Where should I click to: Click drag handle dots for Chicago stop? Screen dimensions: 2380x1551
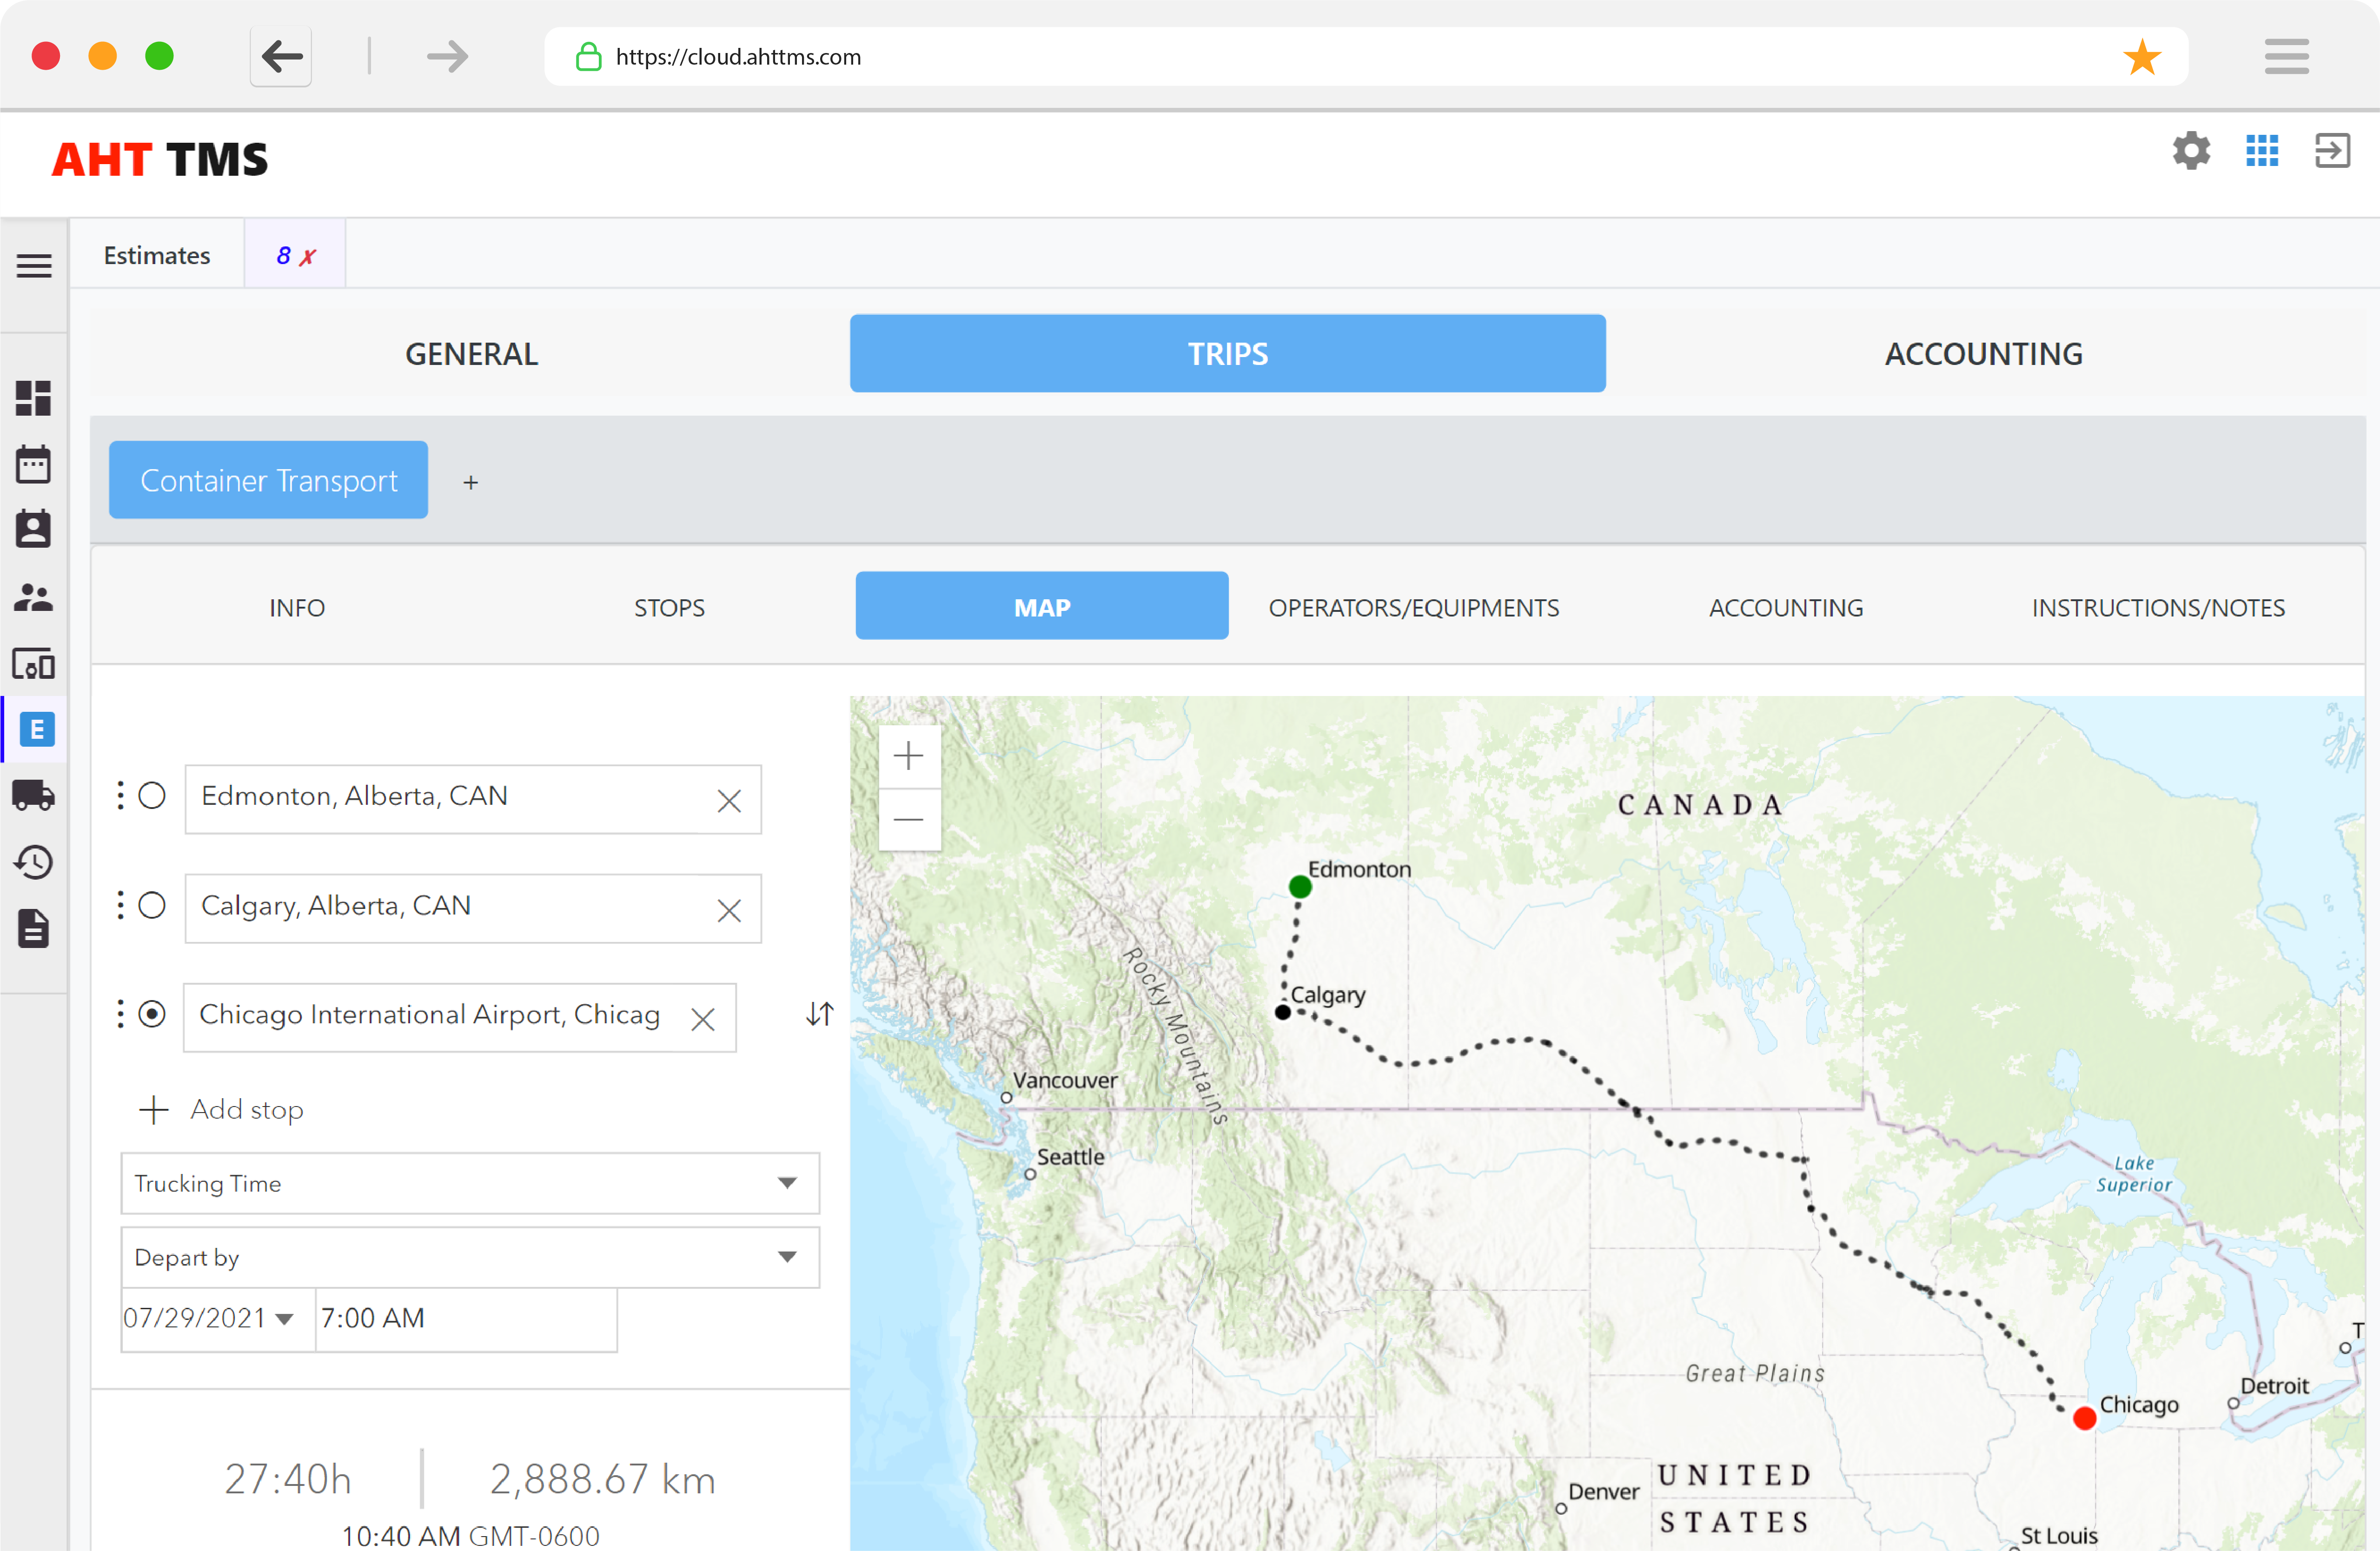[120, 1014]
